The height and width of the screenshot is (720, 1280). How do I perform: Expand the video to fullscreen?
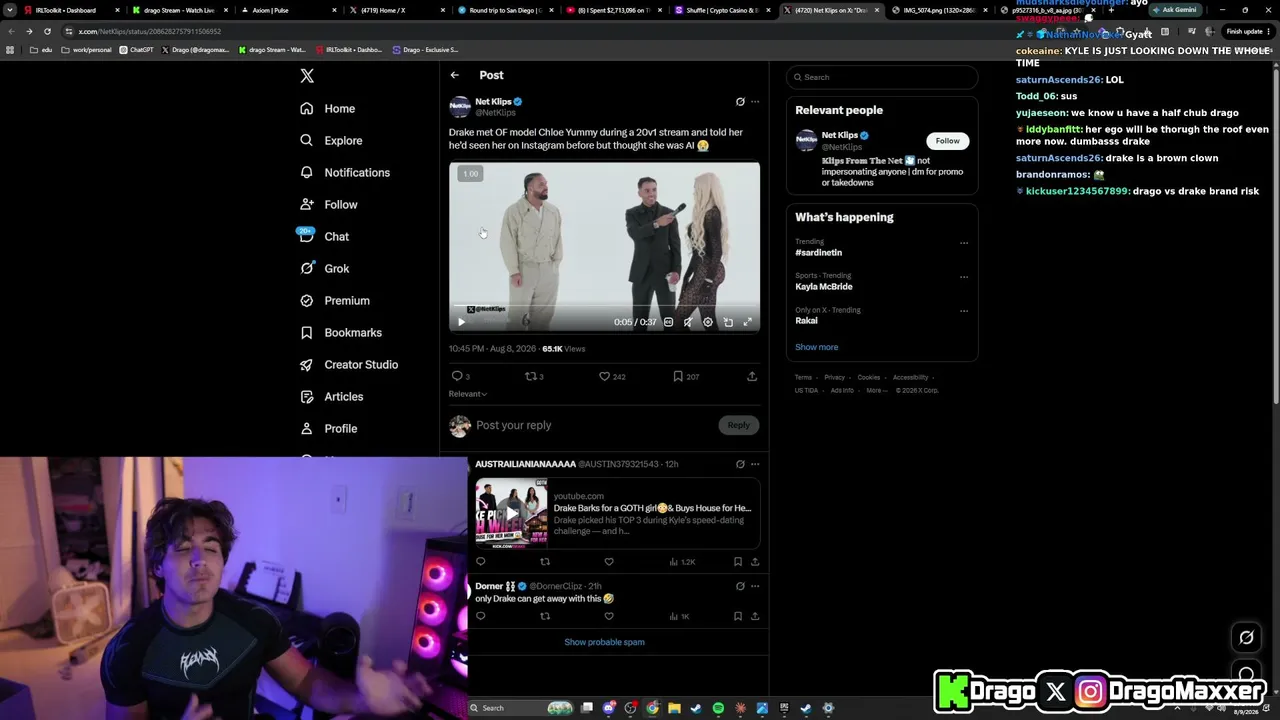(747, 322)
